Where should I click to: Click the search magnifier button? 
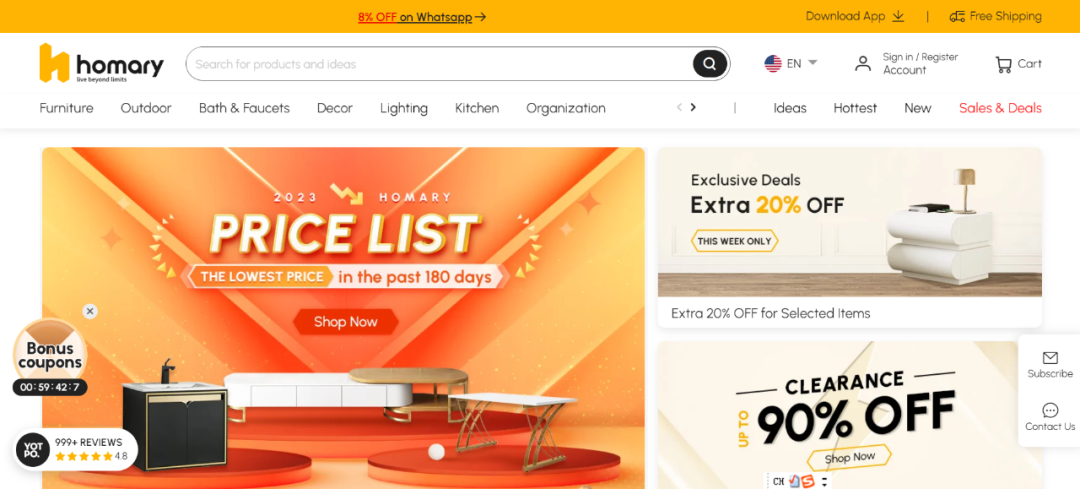[709, 64]
